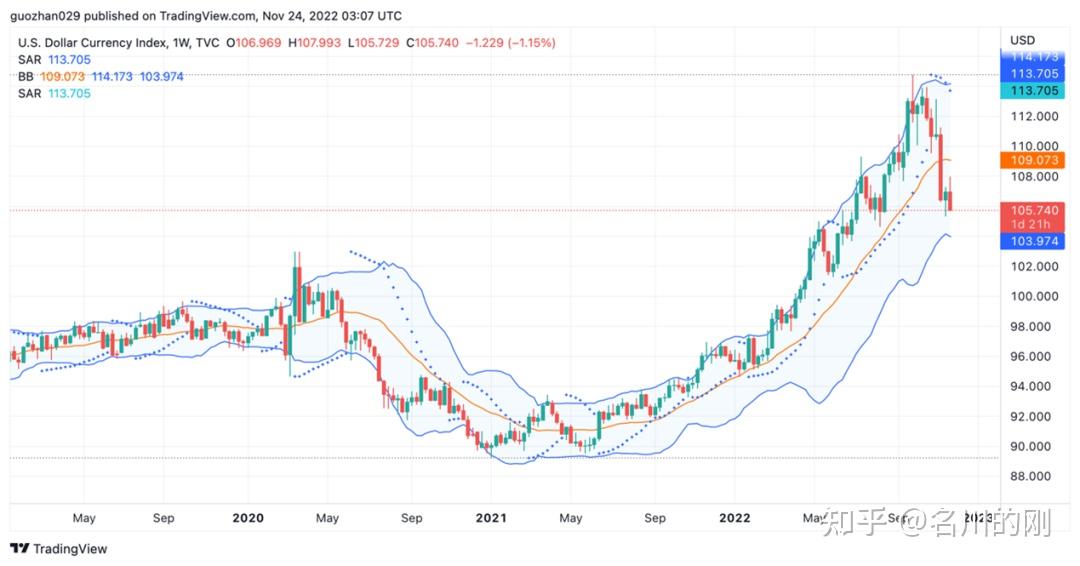Click the 2022 marker on time axis

tap(735, 518)
